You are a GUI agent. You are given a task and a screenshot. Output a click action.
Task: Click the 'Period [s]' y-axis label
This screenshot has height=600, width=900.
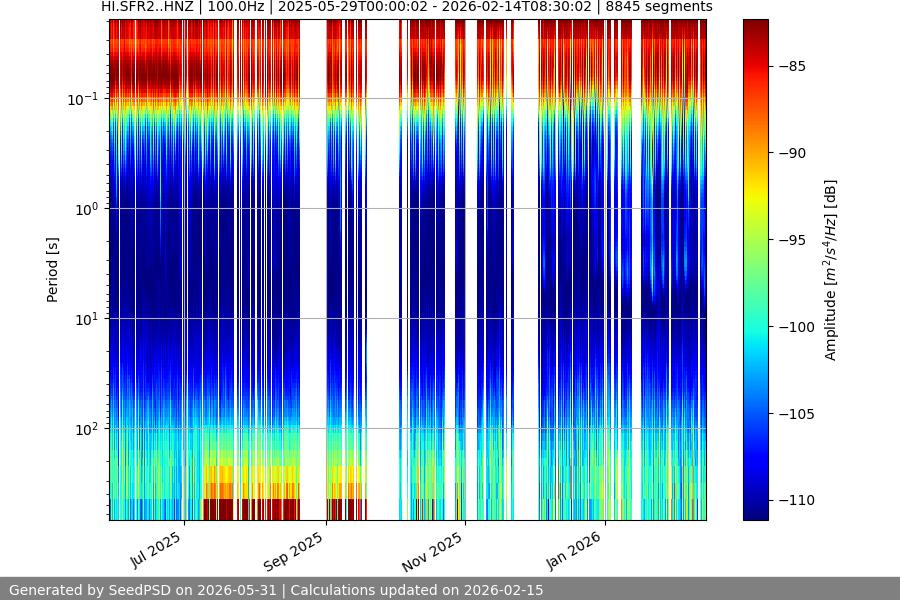click(x=52, y=270)
